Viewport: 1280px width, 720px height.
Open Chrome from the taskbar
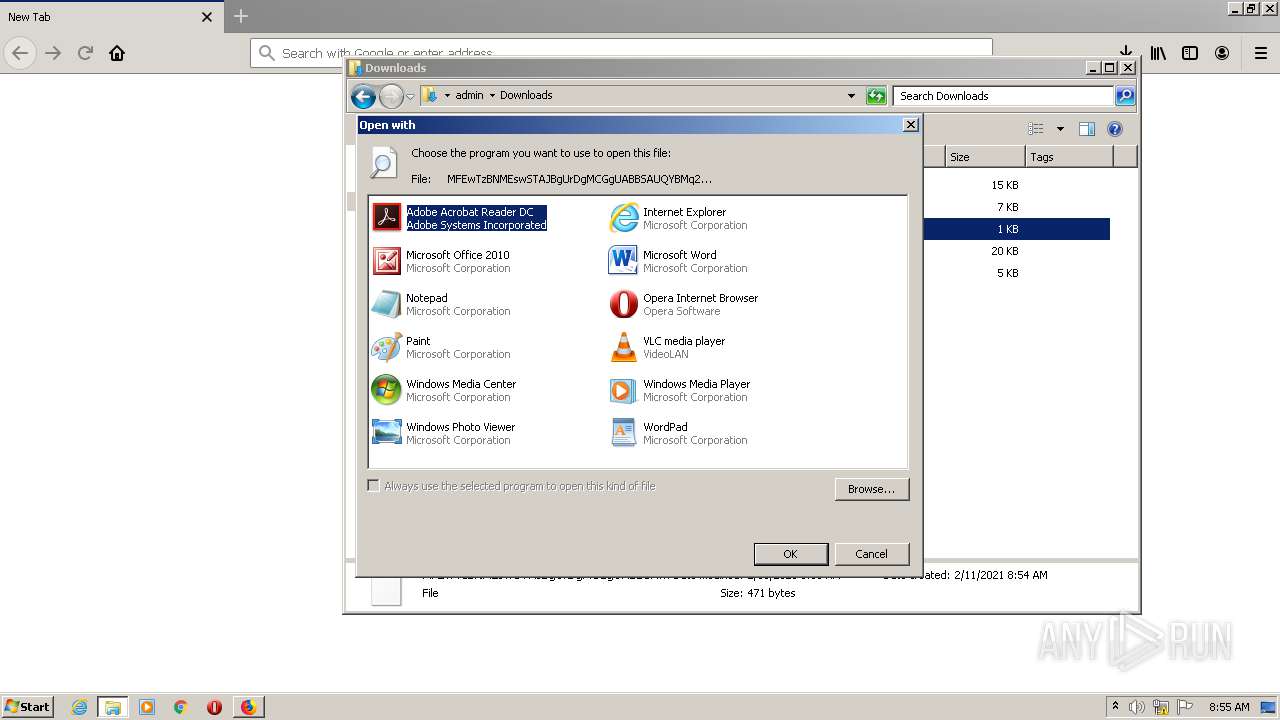point(180,707)
